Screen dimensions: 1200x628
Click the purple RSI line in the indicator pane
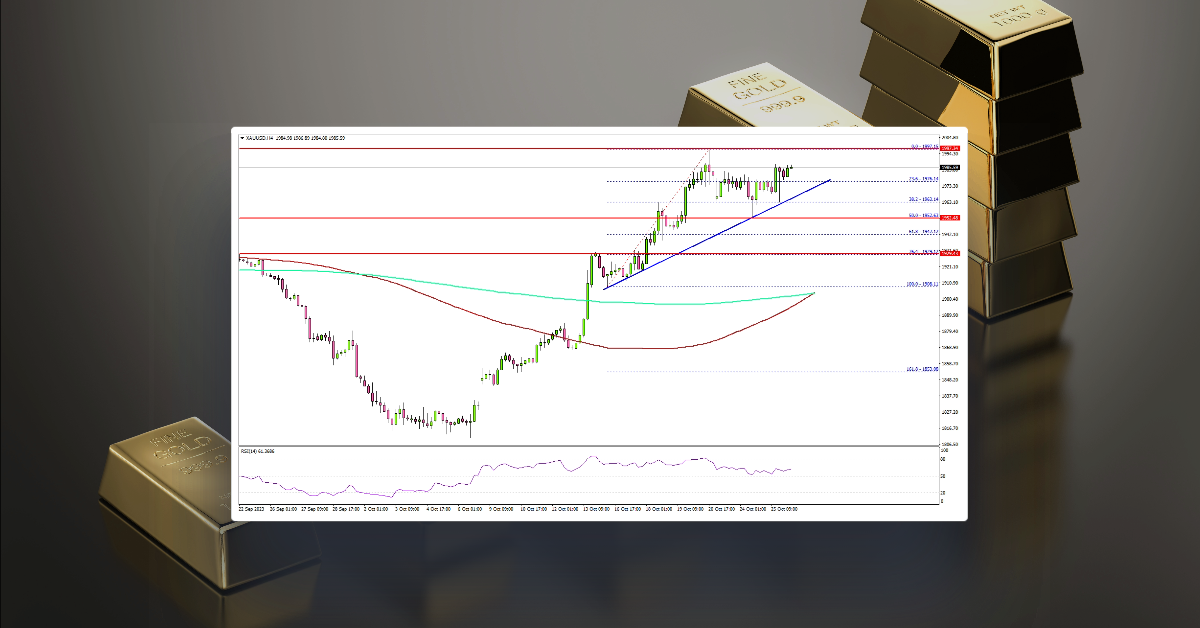(600, 465)
